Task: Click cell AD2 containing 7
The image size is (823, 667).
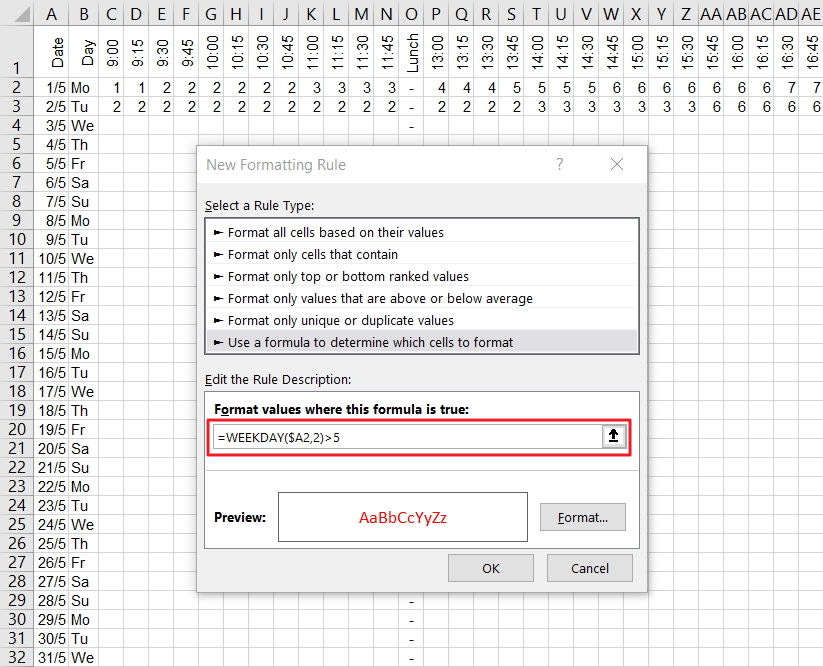Action: [x=786, y=88]
